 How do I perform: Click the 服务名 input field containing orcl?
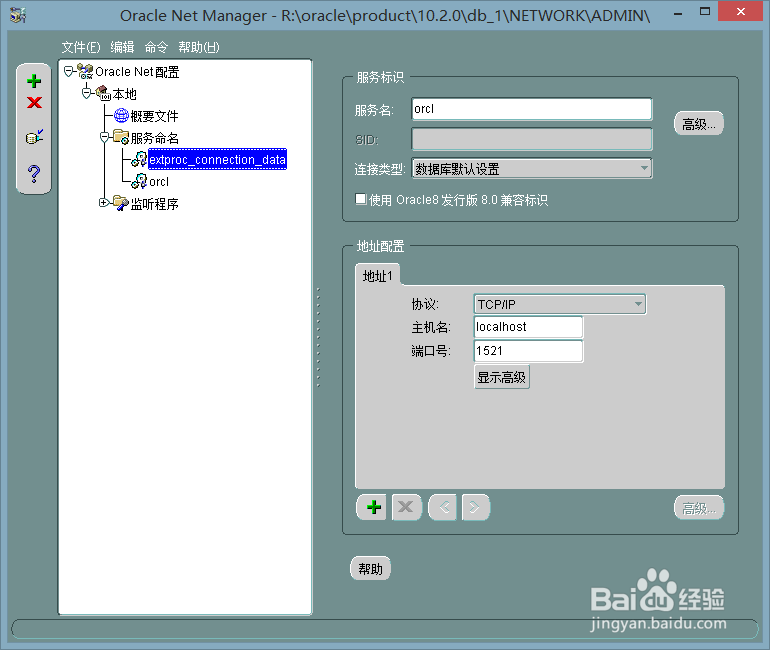pos(532,109)
